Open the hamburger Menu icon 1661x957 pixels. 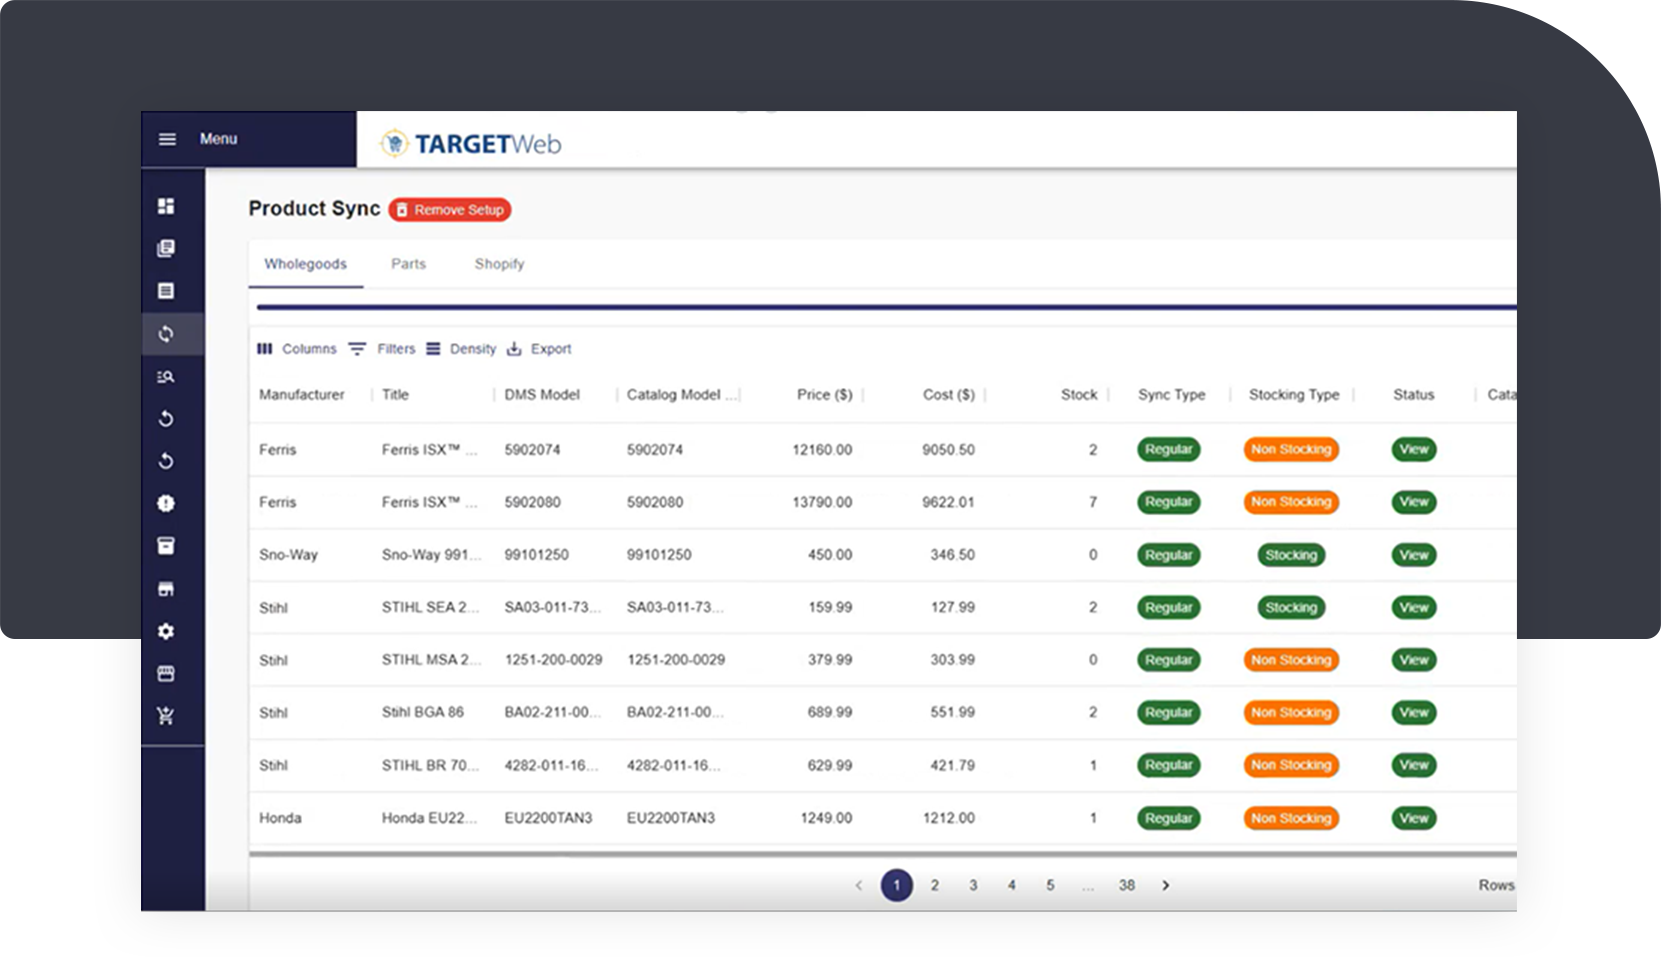pyautogui.click(x=167, y=139)
